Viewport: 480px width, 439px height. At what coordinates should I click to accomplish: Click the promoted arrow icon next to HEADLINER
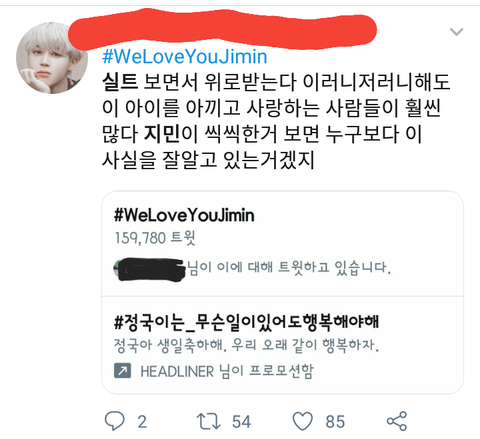tap(122, 371)
